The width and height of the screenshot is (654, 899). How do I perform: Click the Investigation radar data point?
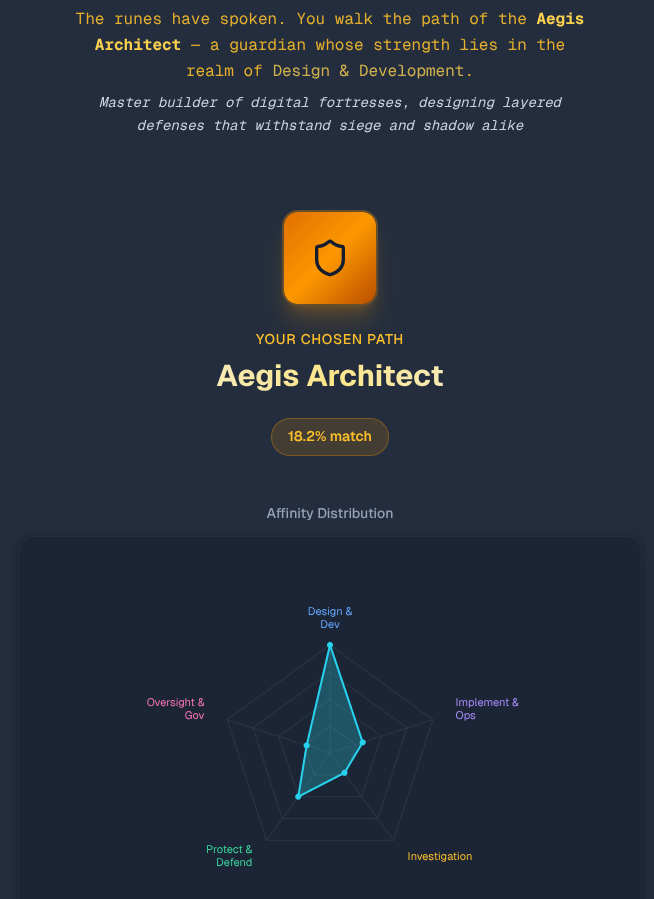[344, 773]
